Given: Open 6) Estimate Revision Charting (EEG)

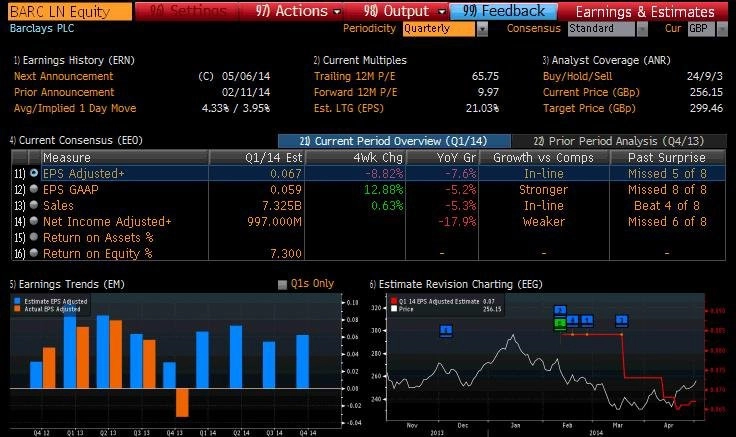Looking at the screenshot, I should [x=456, y=284].
